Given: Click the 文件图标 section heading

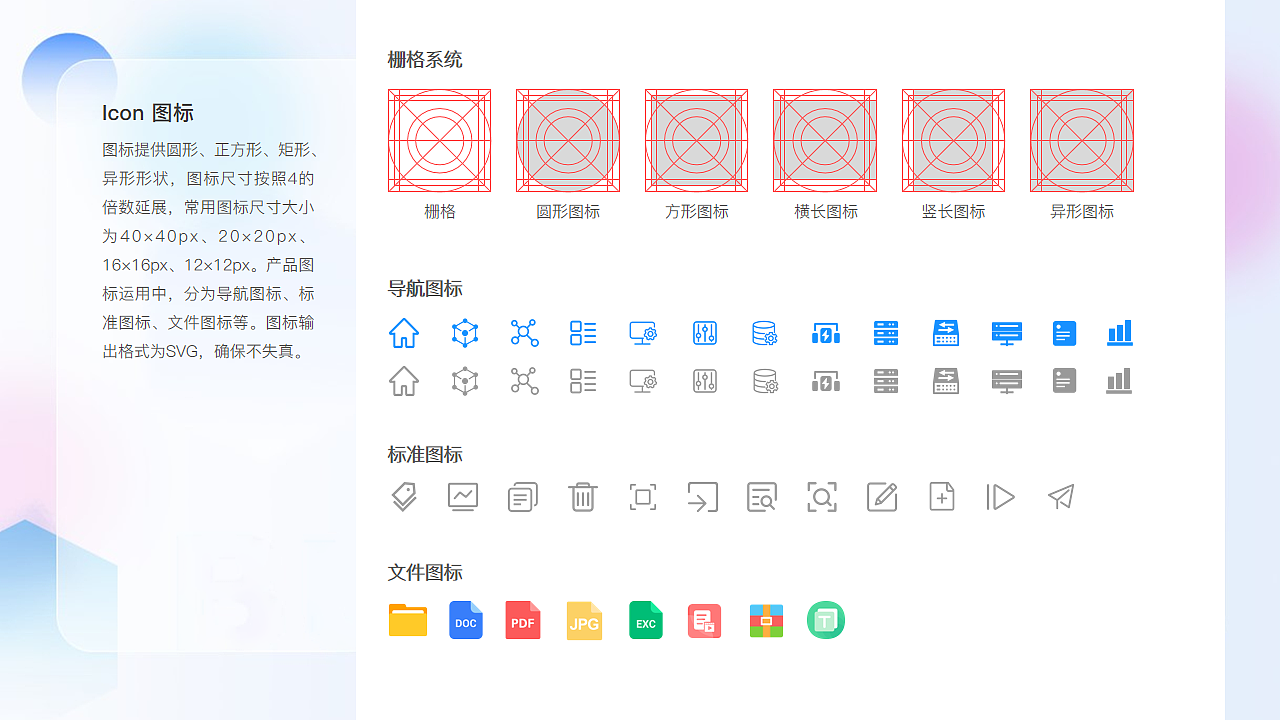Looking at the screenshot, I should pyautogui.click(x=425, y=573).
